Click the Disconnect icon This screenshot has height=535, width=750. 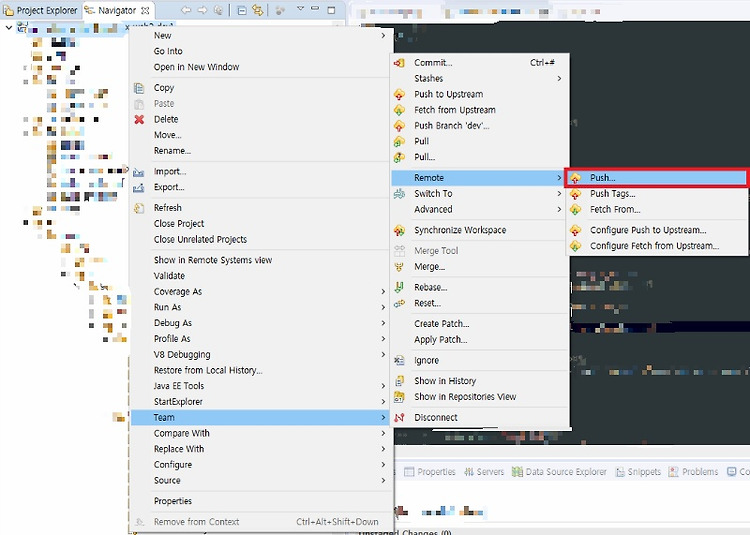point(399,418)
